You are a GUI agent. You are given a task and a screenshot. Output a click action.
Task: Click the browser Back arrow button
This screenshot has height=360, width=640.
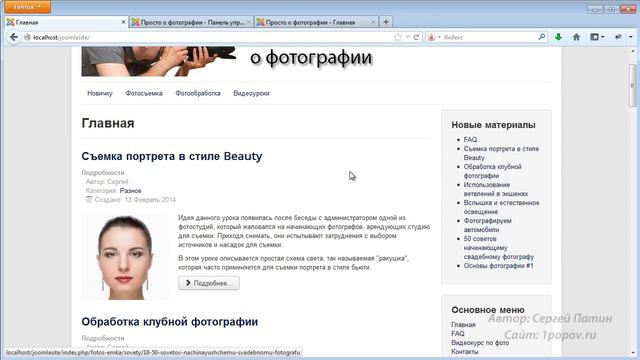click(13, 37)
